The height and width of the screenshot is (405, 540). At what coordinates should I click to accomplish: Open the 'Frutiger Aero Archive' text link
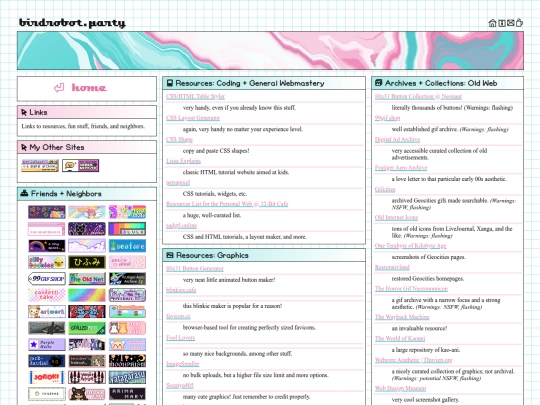click(401, 168)
